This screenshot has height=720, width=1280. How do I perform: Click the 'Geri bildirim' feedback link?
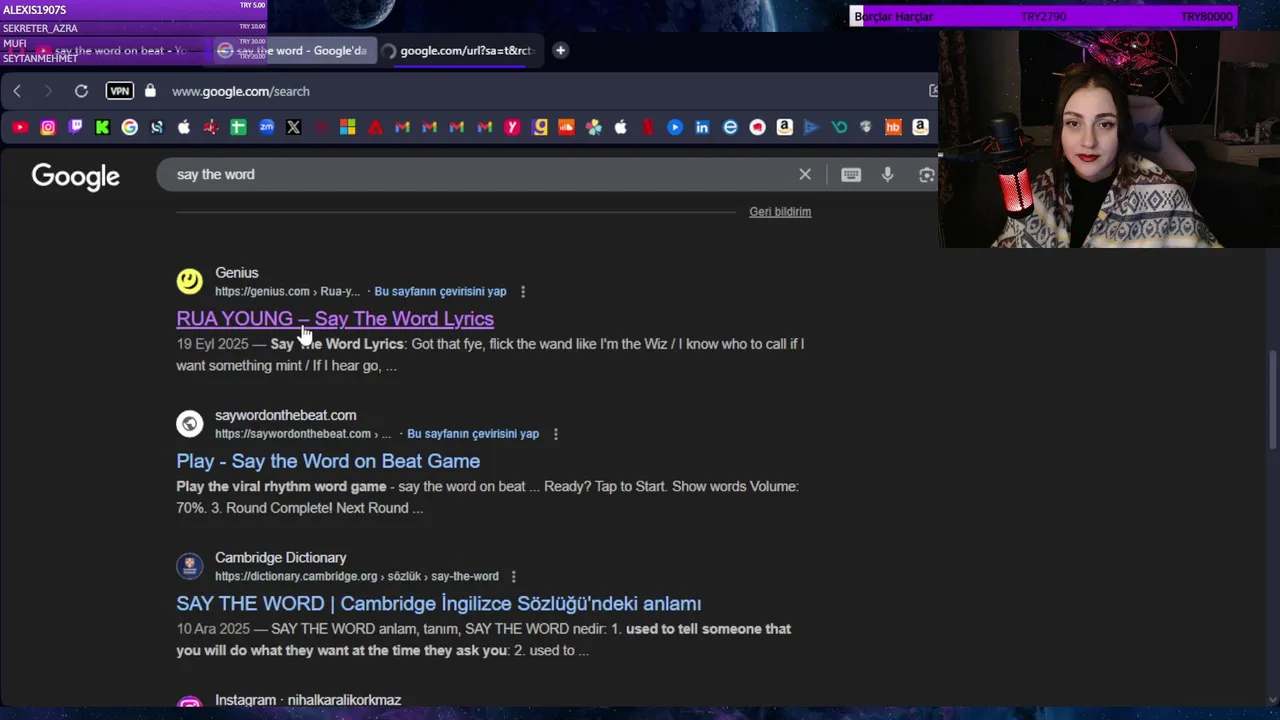point(780,212)
